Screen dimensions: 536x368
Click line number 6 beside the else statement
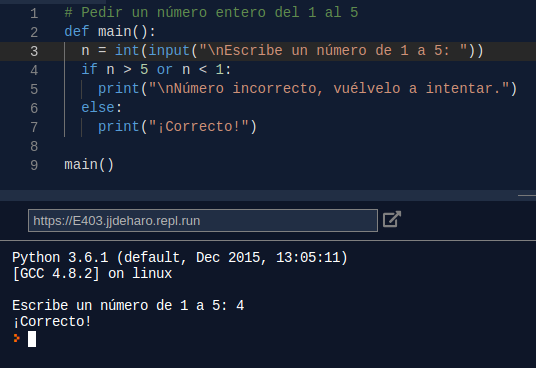point(34,108)
